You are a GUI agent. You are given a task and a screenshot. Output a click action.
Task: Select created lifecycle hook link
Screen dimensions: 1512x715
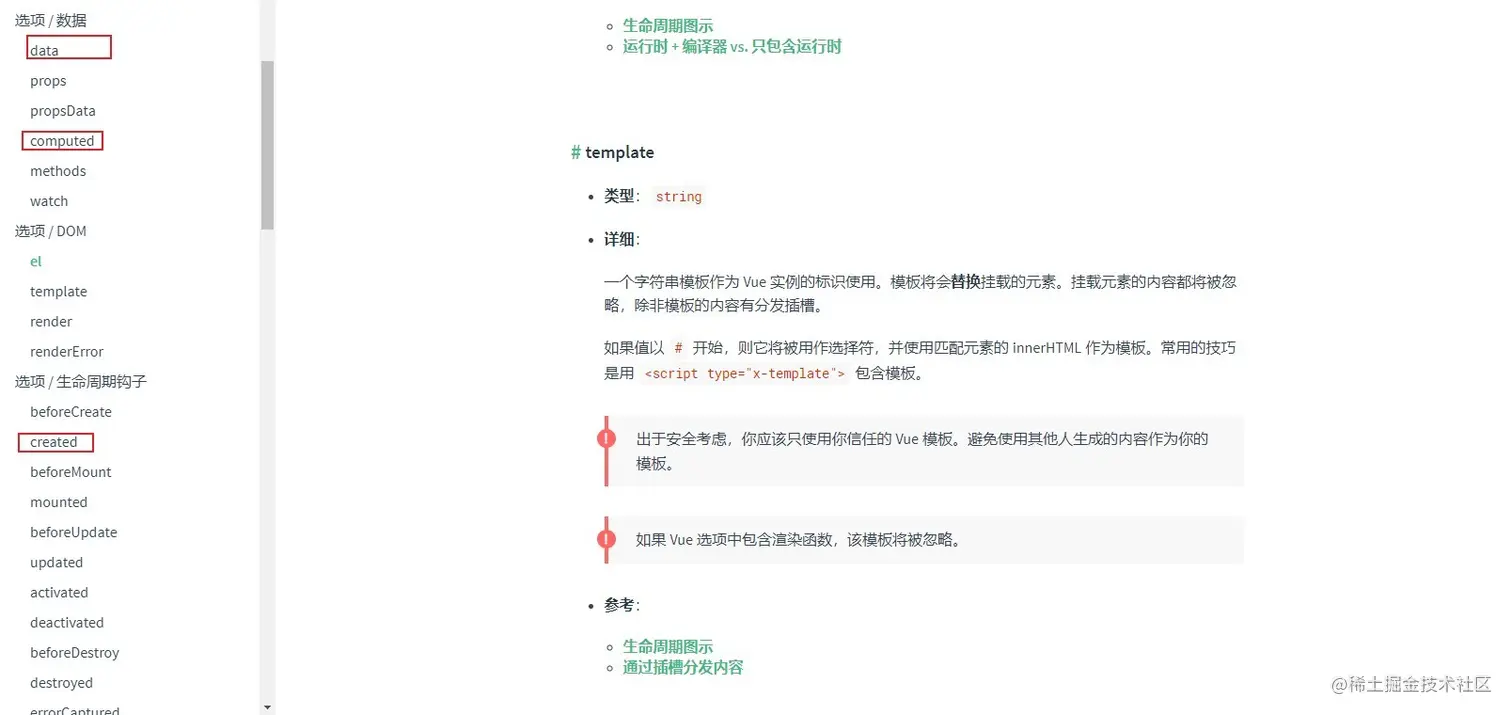point(53,442)
